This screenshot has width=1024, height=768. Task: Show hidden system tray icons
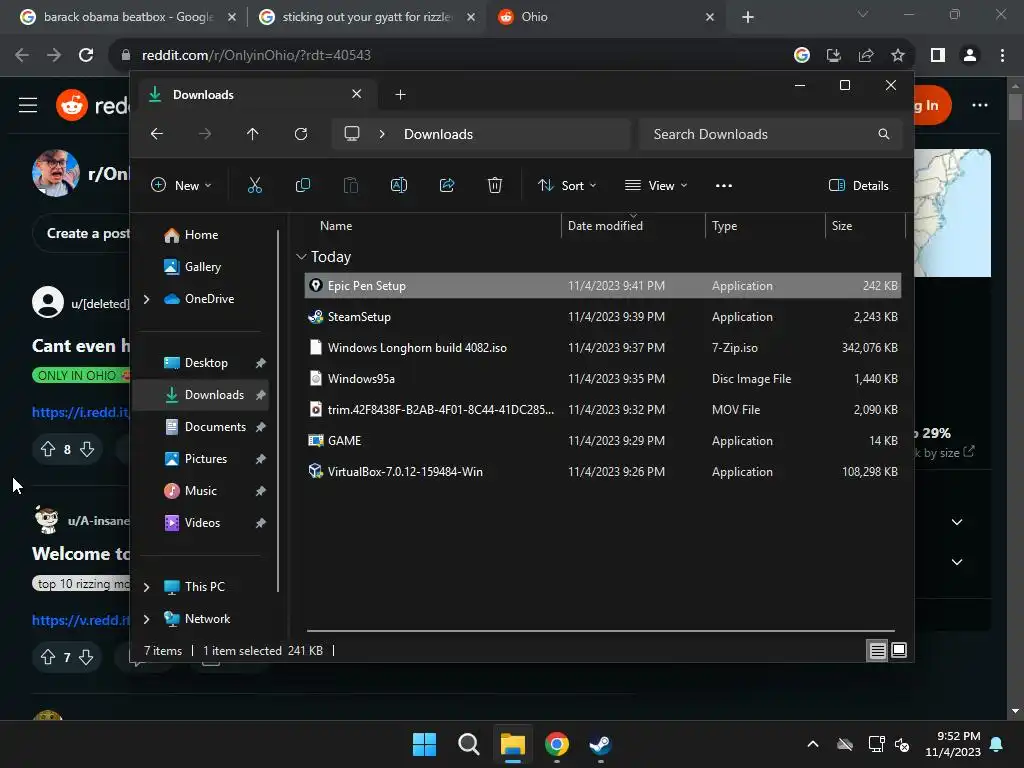[x=813, y=744]
